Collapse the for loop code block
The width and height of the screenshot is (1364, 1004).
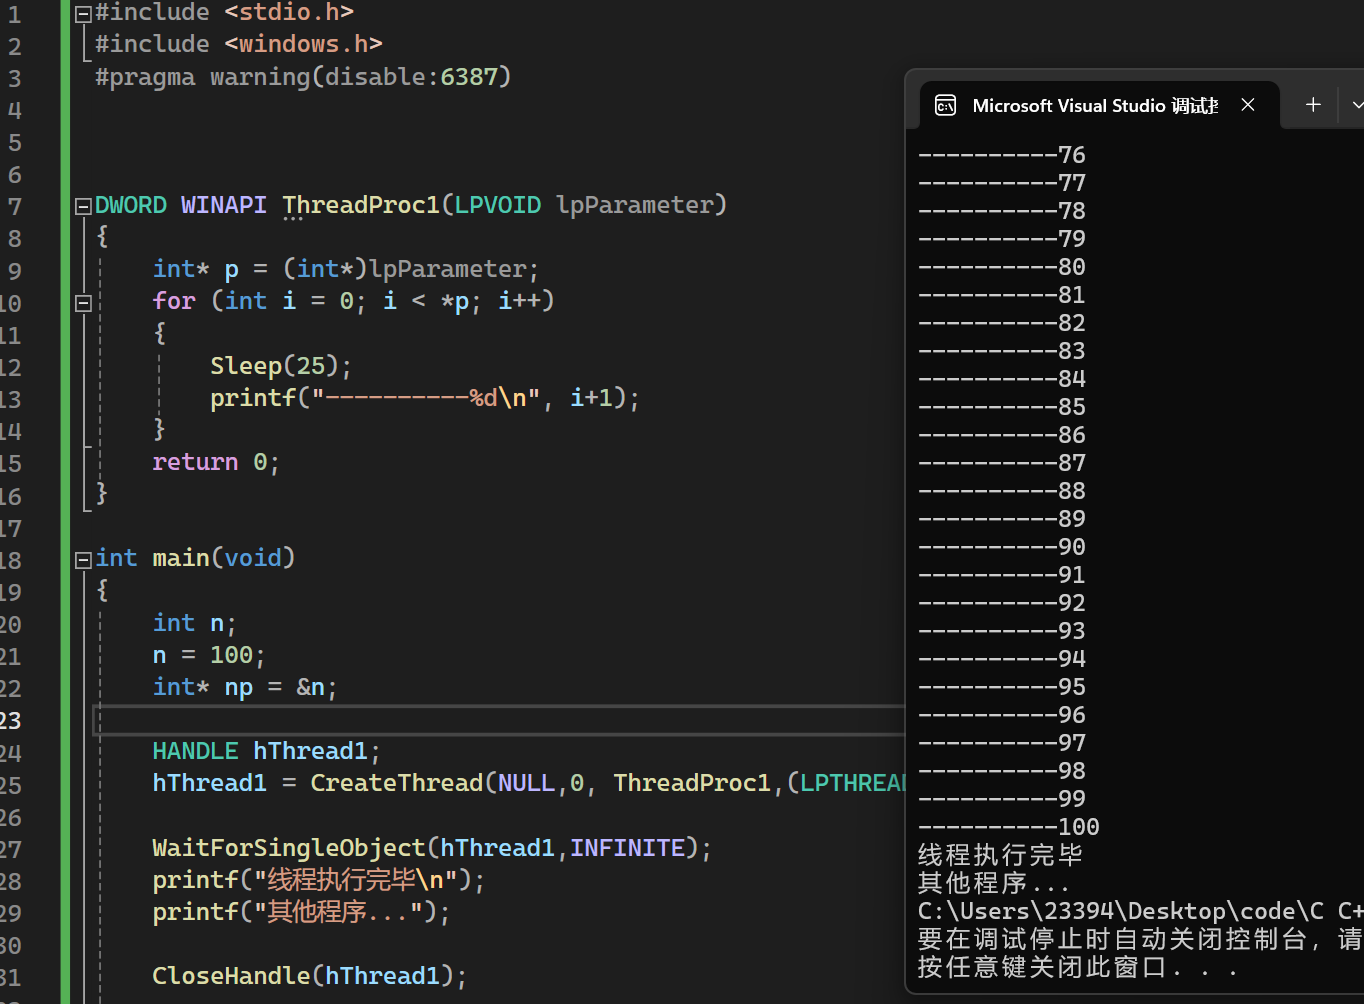pyautogui.click(x=84, y=302)
